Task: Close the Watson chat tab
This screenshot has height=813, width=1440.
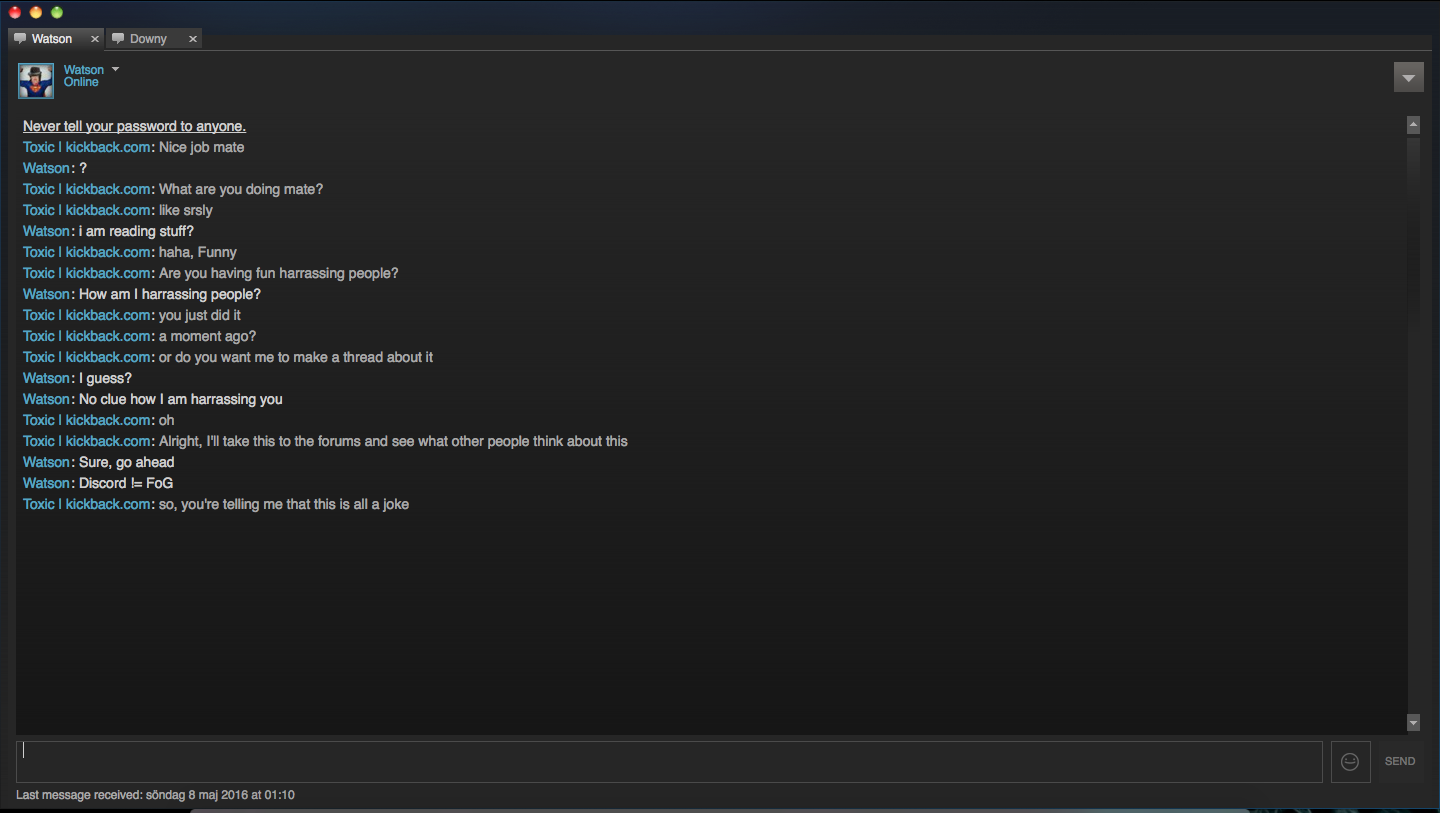Action: (x=95, y=39)
